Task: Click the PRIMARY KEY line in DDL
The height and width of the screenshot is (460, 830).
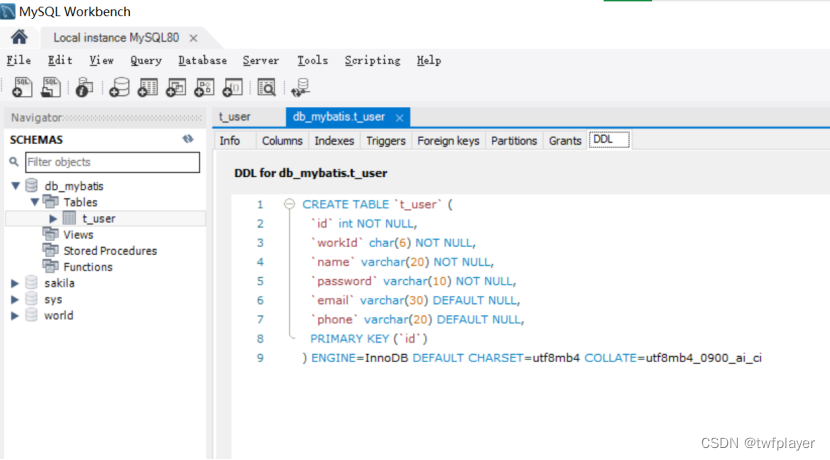Action: pyautogui.click(x=369, y=339)
